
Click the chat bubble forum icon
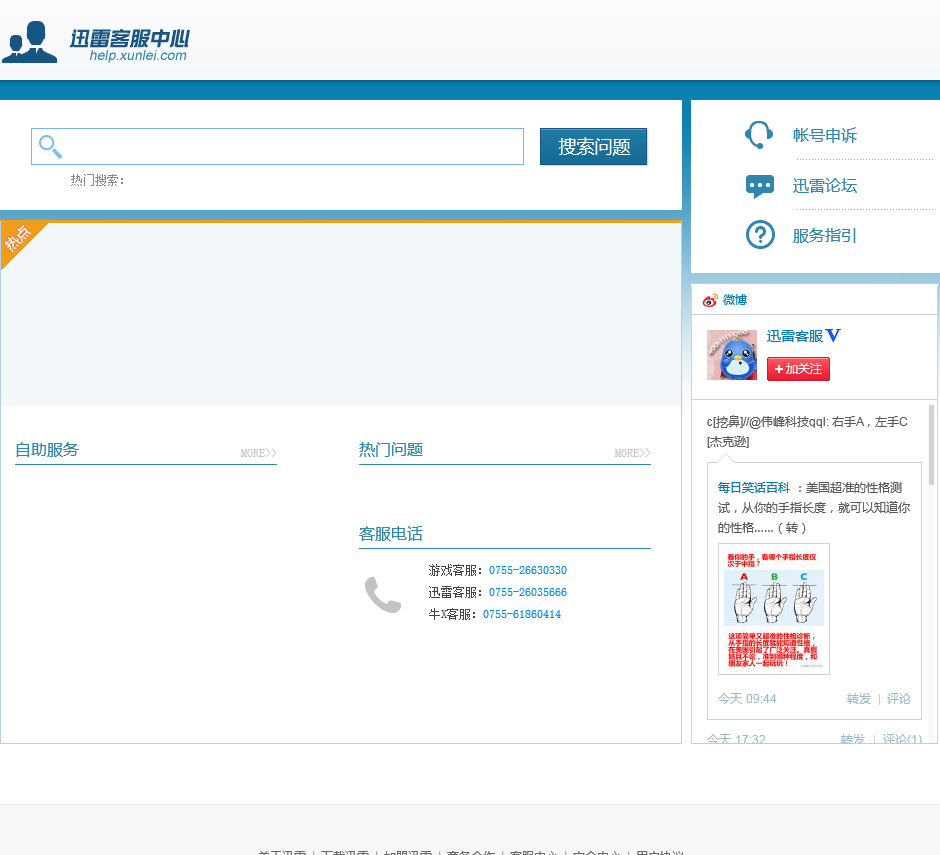coord(760,186)
